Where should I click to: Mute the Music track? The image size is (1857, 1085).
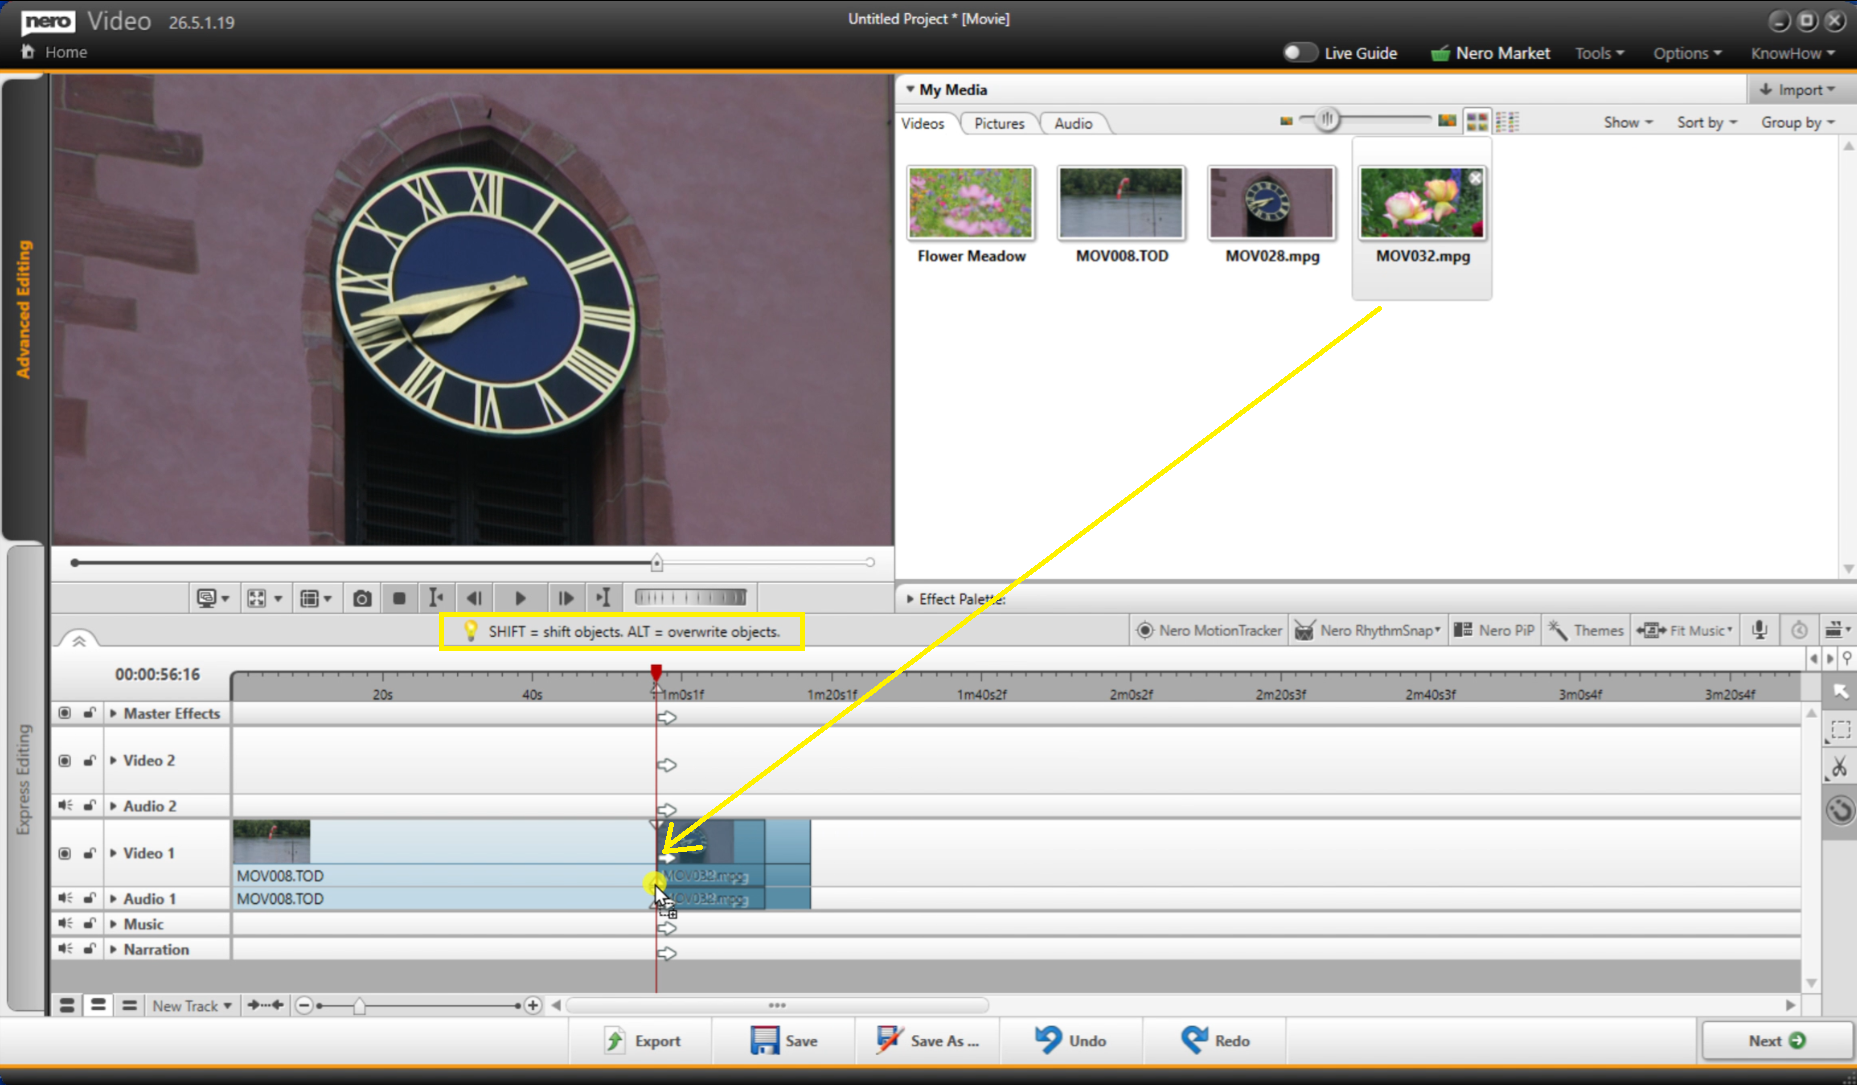tap(65, 923)
